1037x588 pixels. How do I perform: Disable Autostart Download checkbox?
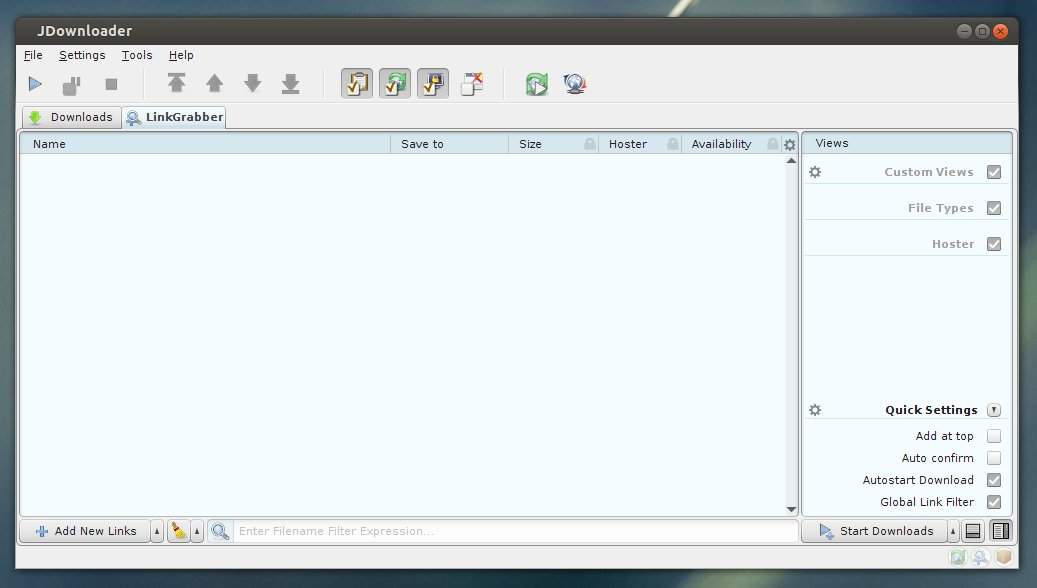(x=994, y=480)
